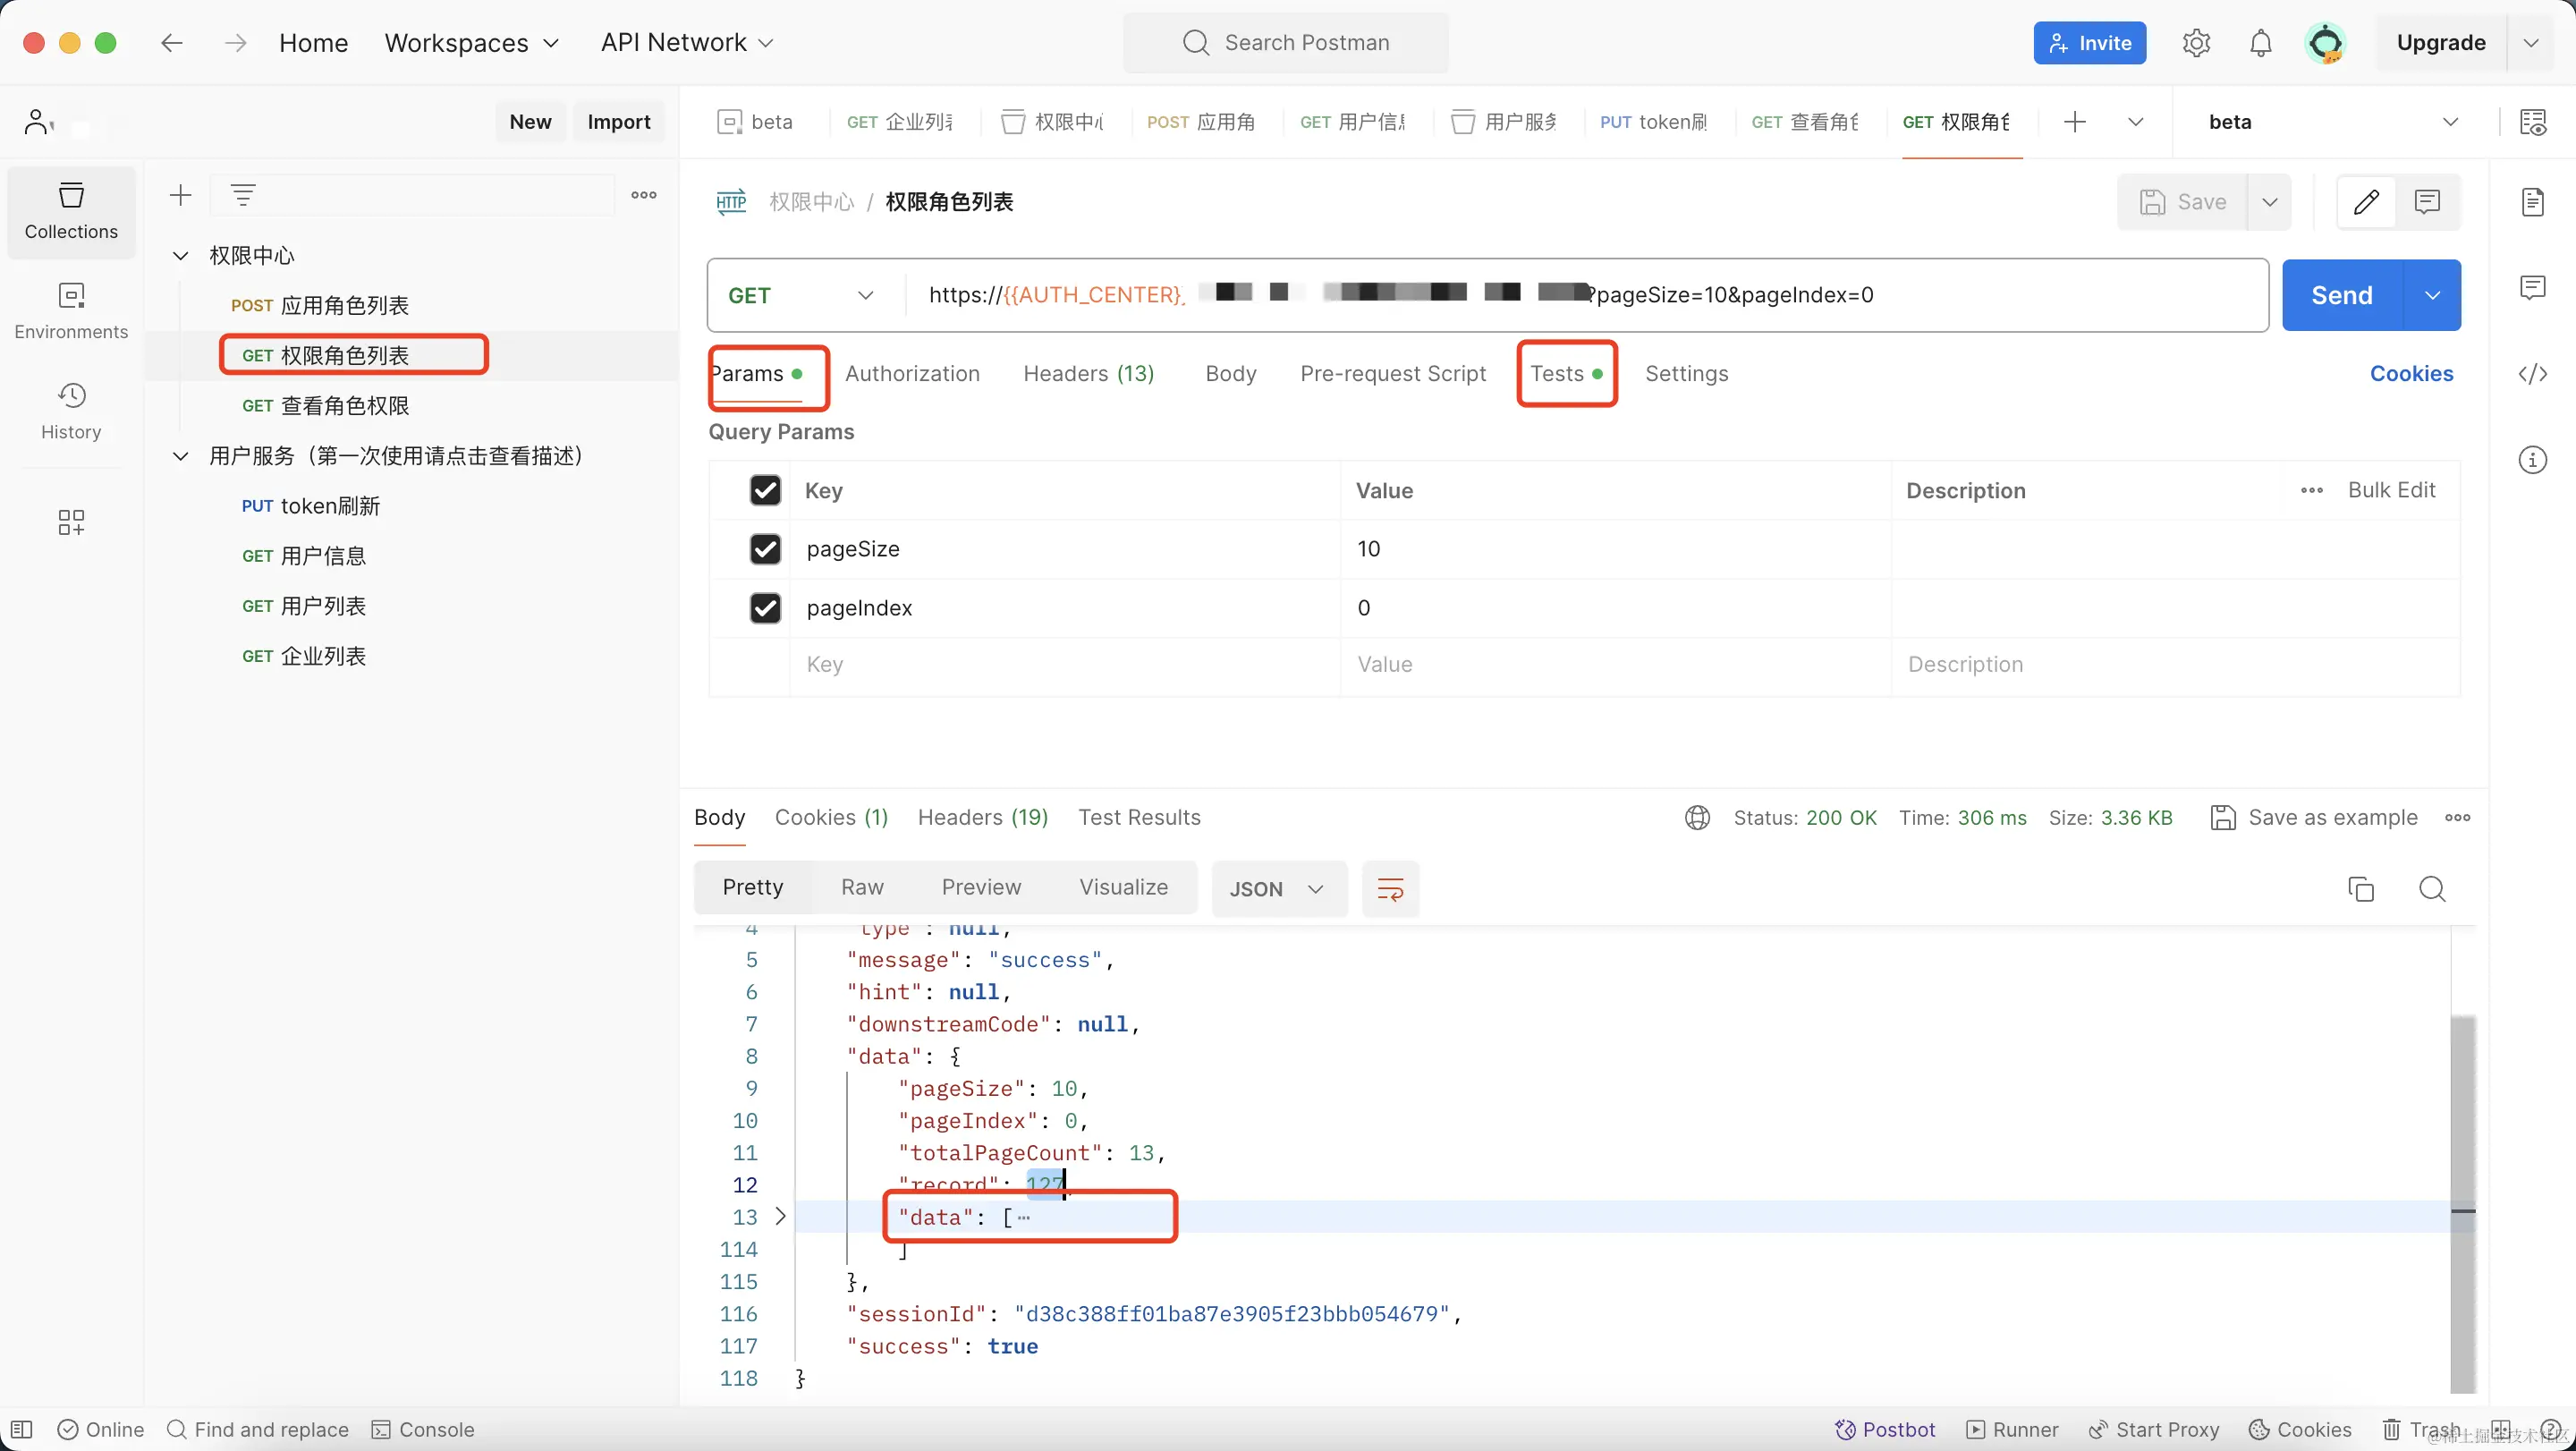
Task: Click the blue Send button
Action: click(2341, 295)
